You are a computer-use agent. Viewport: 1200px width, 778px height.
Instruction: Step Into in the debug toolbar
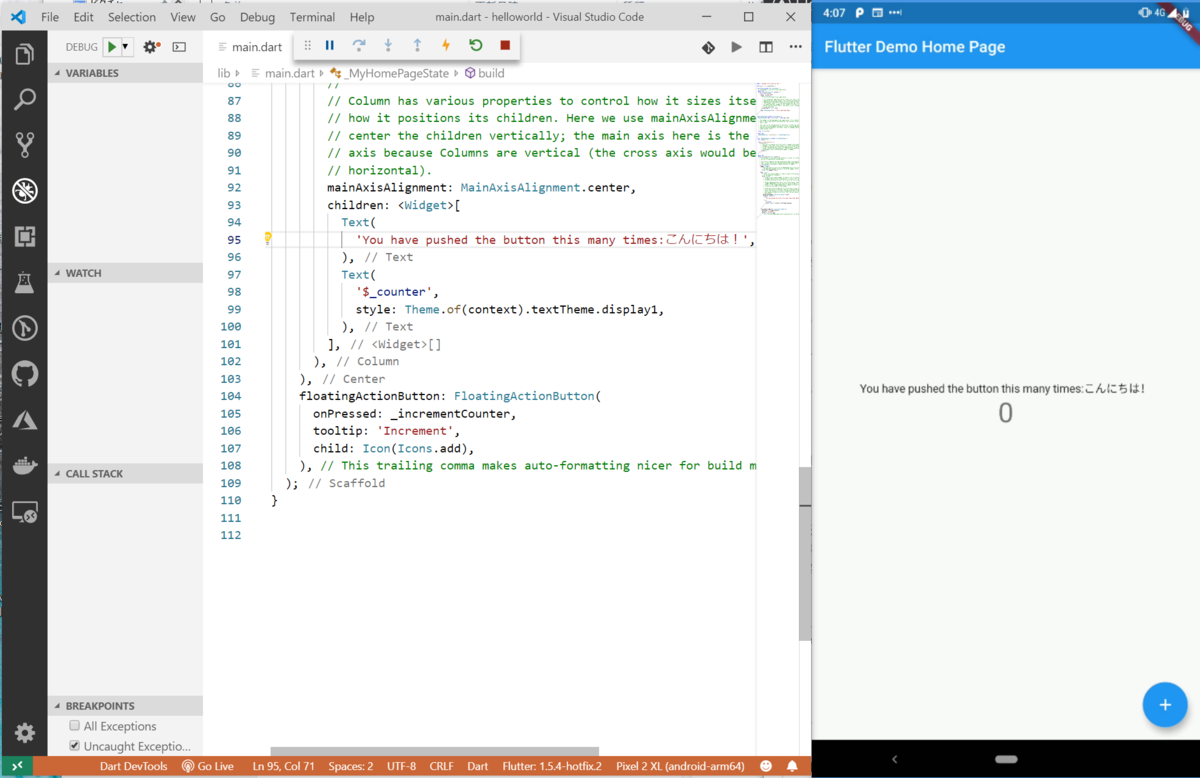pyautogui.click(x=388, y=45)
